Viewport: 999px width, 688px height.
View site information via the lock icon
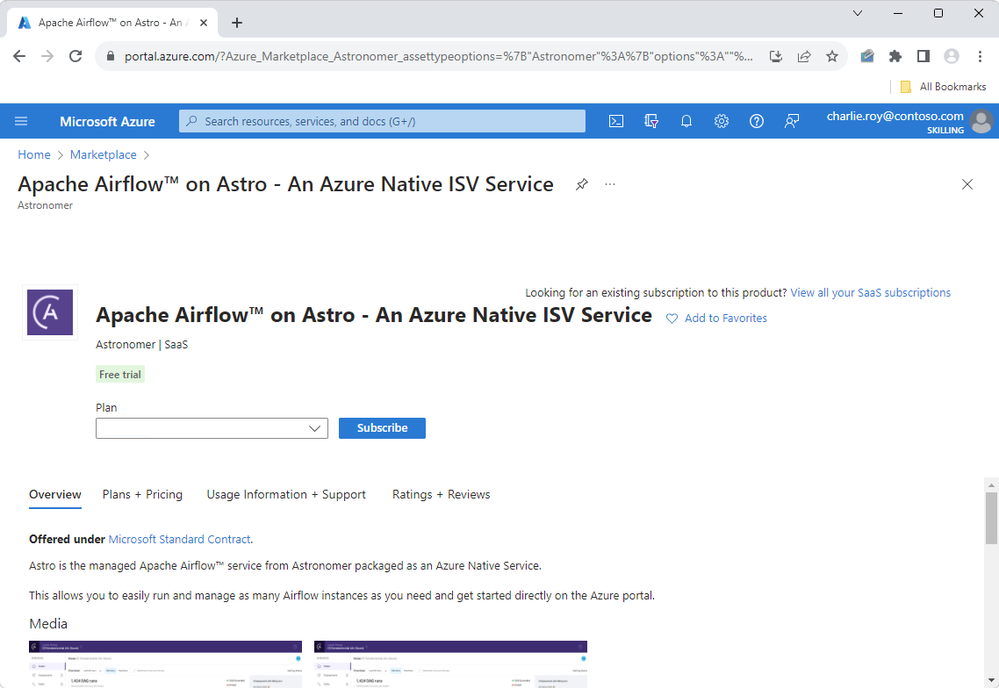[x=110, y=56]
